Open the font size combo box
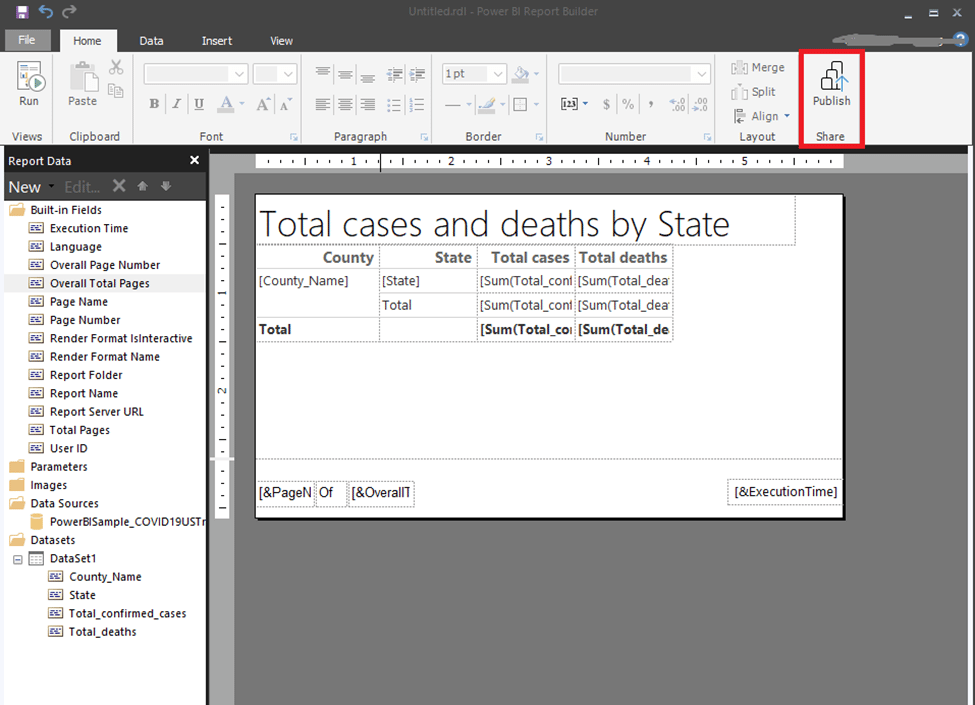The width and height of the screenshot is (975, 705). (x=274, y=74)
